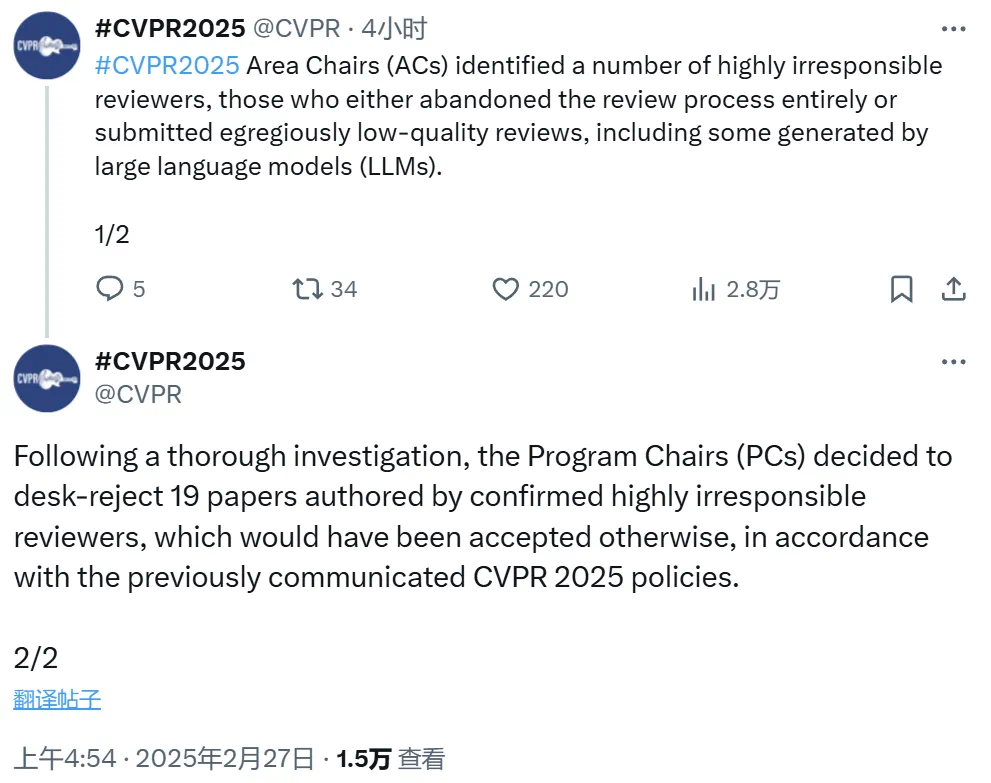Viewport: 991px width, 783px height.
Task: Click the second tweet's body text about desk-rejecting papers
Action: point(470,516)
